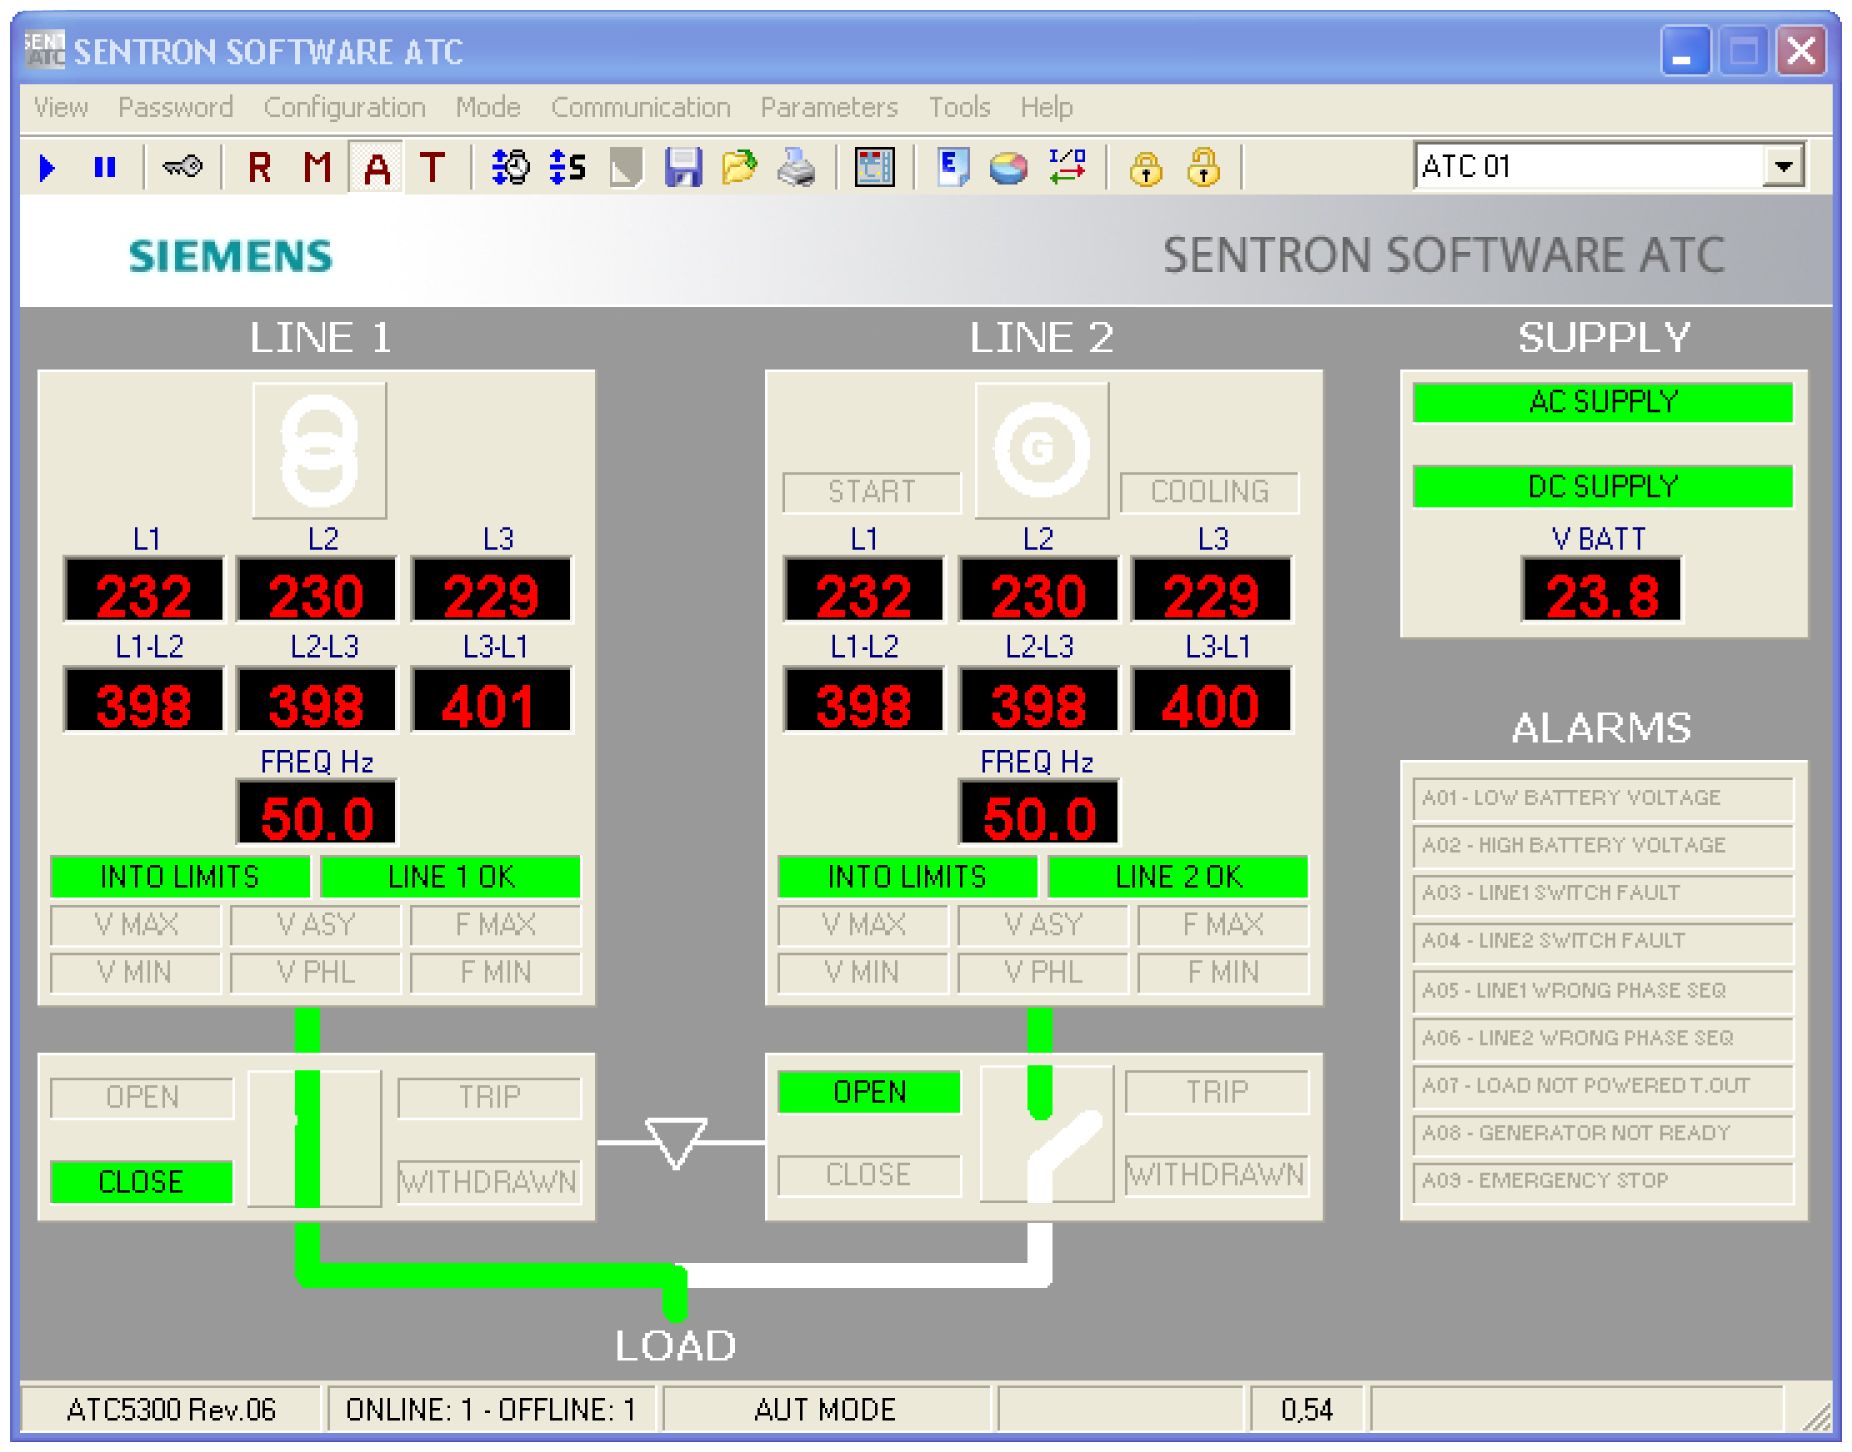Click Line 1 closed breaker symbol
Viewport: 1852px width, 1452px height.
click(314, 1139)
